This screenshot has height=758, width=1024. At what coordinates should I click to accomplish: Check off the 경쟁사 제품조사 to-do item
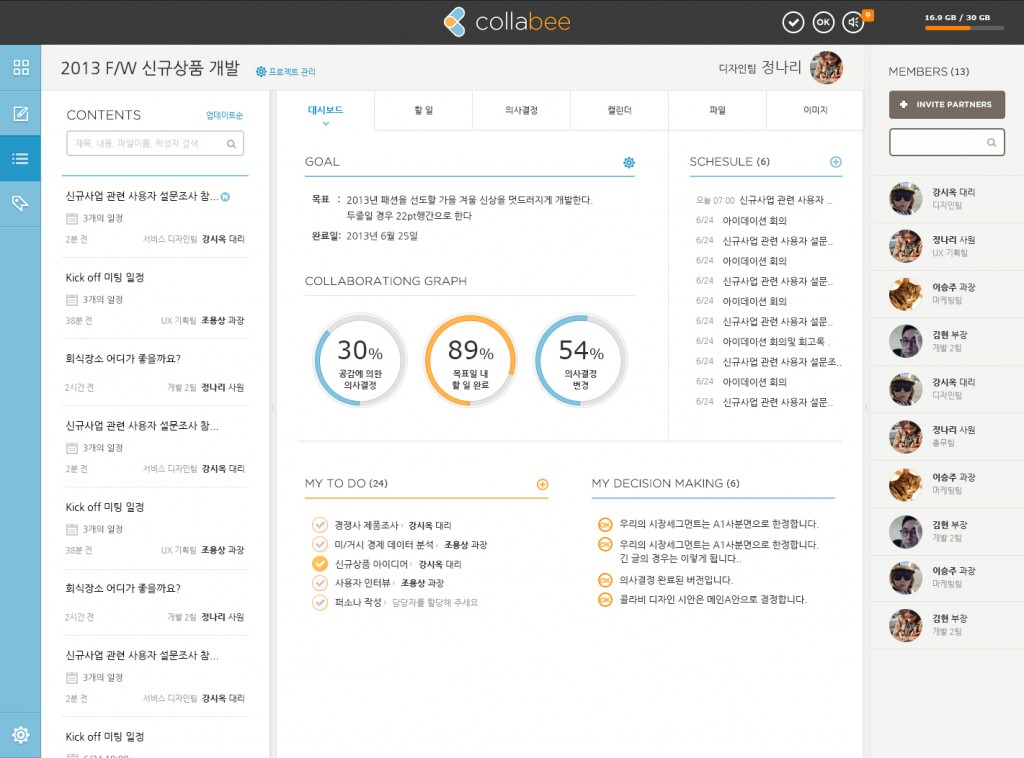320,524
